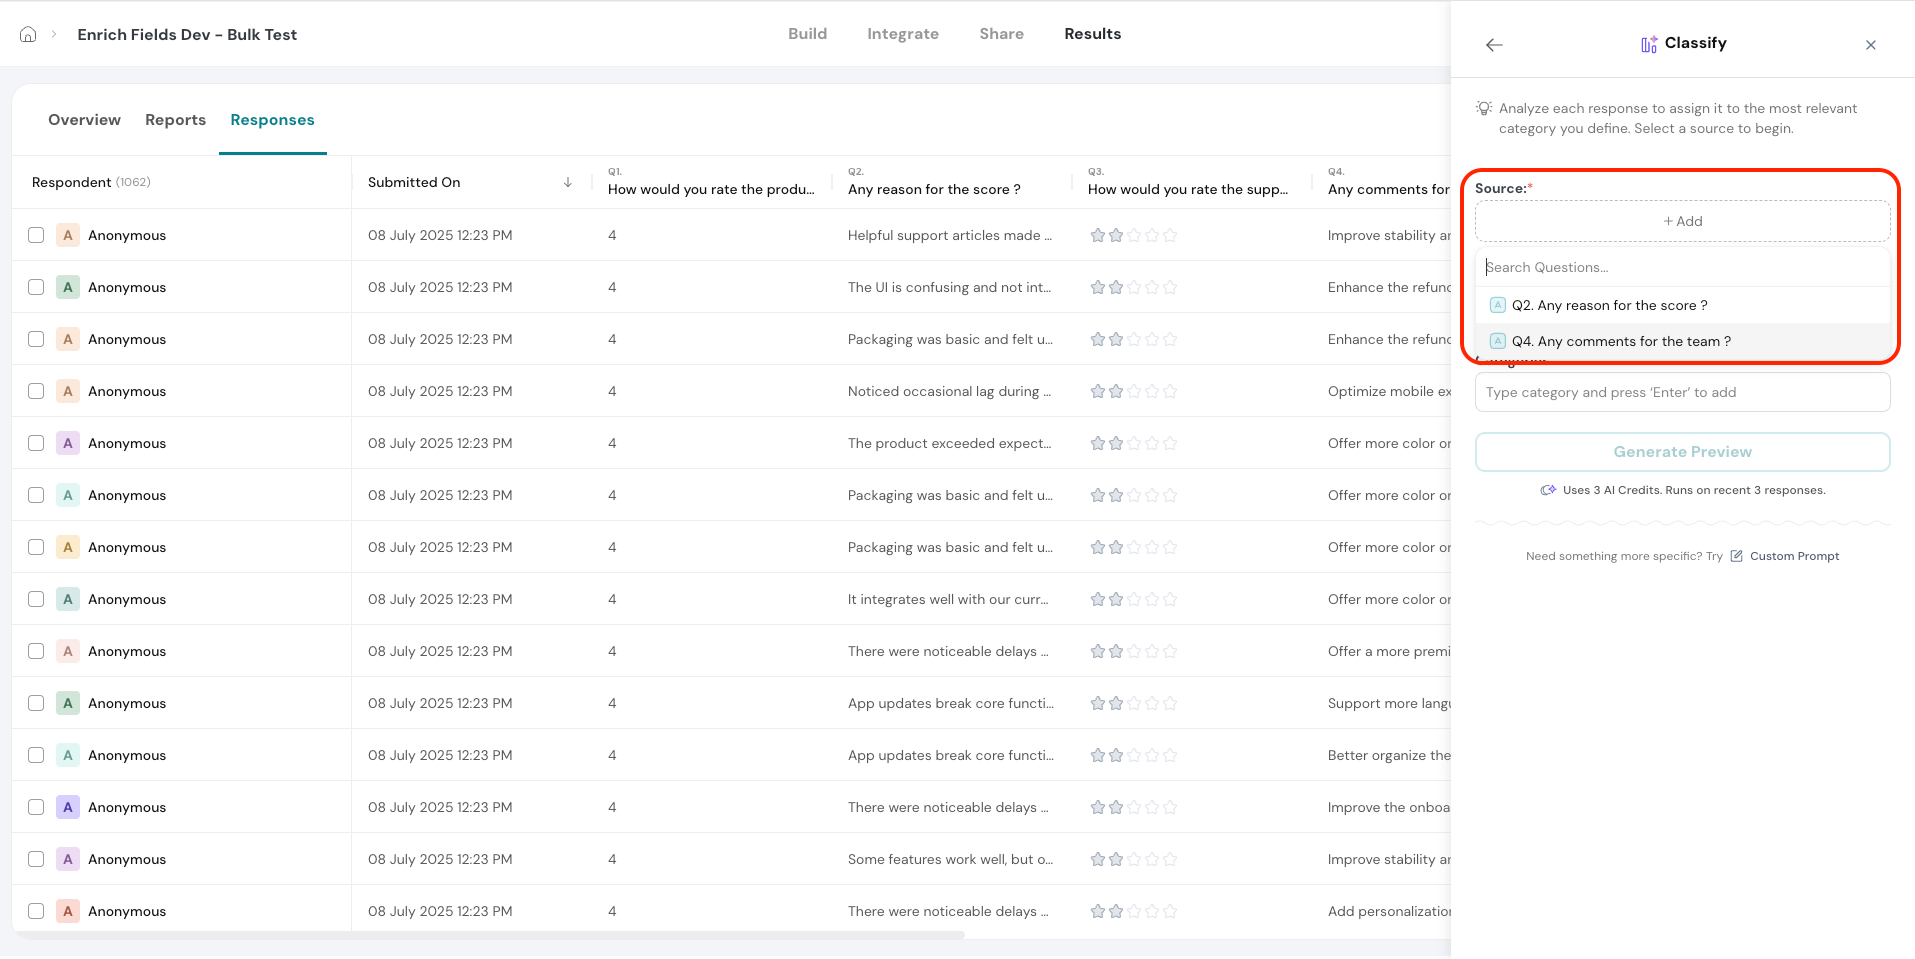This screenshot has width=1915, height=959.
Task: Focus the Search Questions input field
Action: point(1682,267)
